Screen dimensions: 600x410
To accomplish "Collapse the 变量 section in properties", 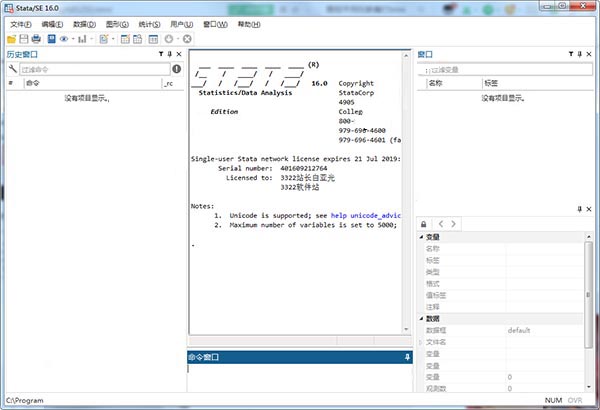I will point(420,237).
